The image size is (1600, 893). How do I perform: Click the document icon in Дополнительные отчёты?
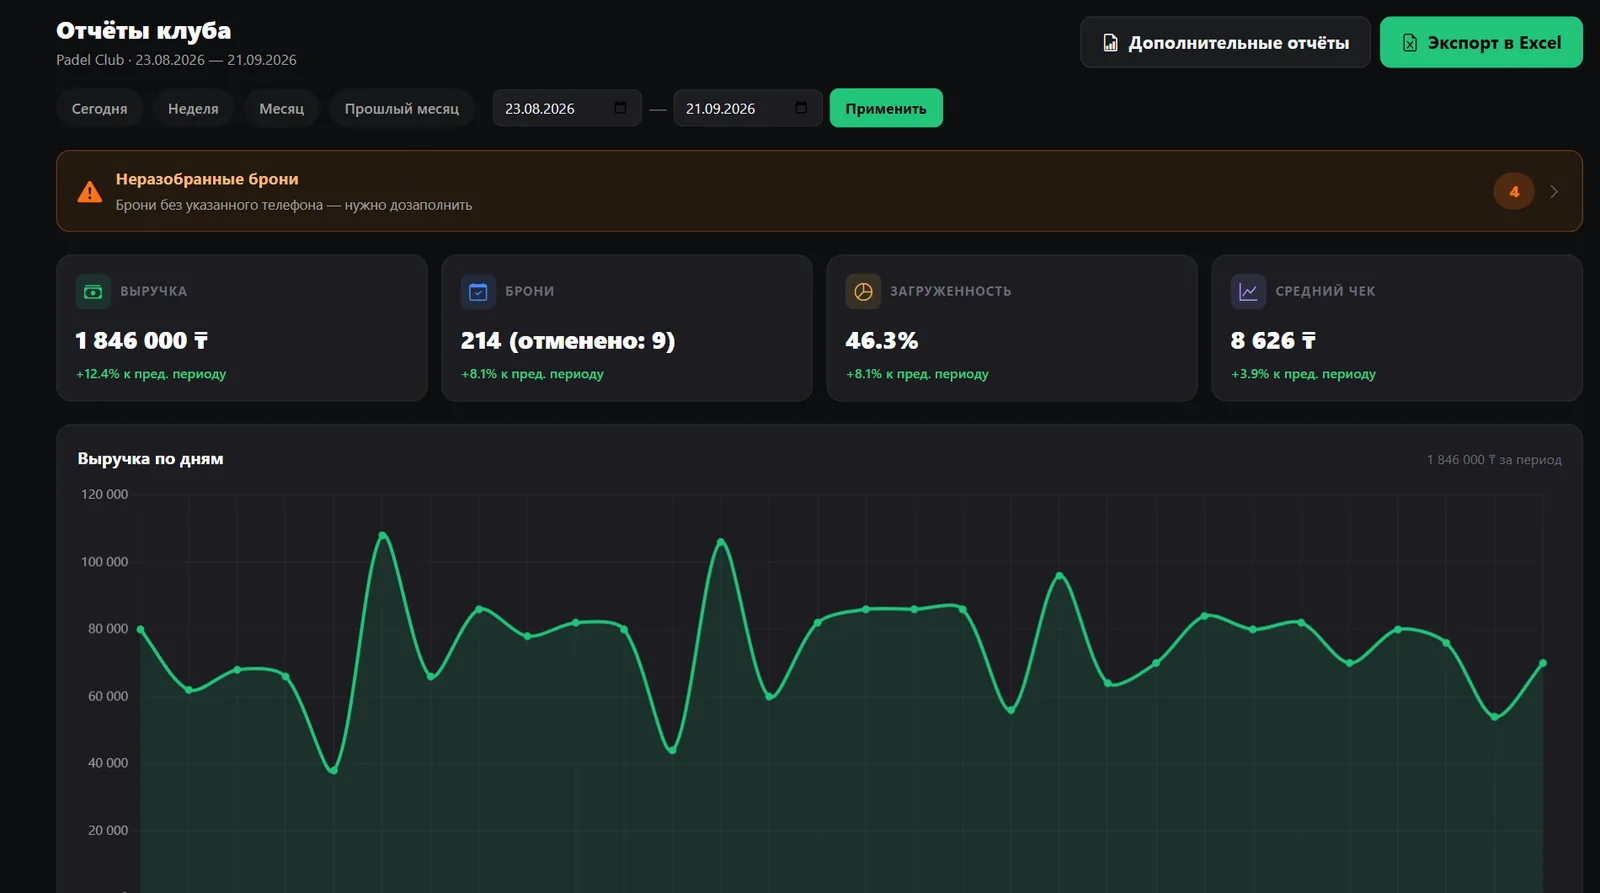[1110, 43]
